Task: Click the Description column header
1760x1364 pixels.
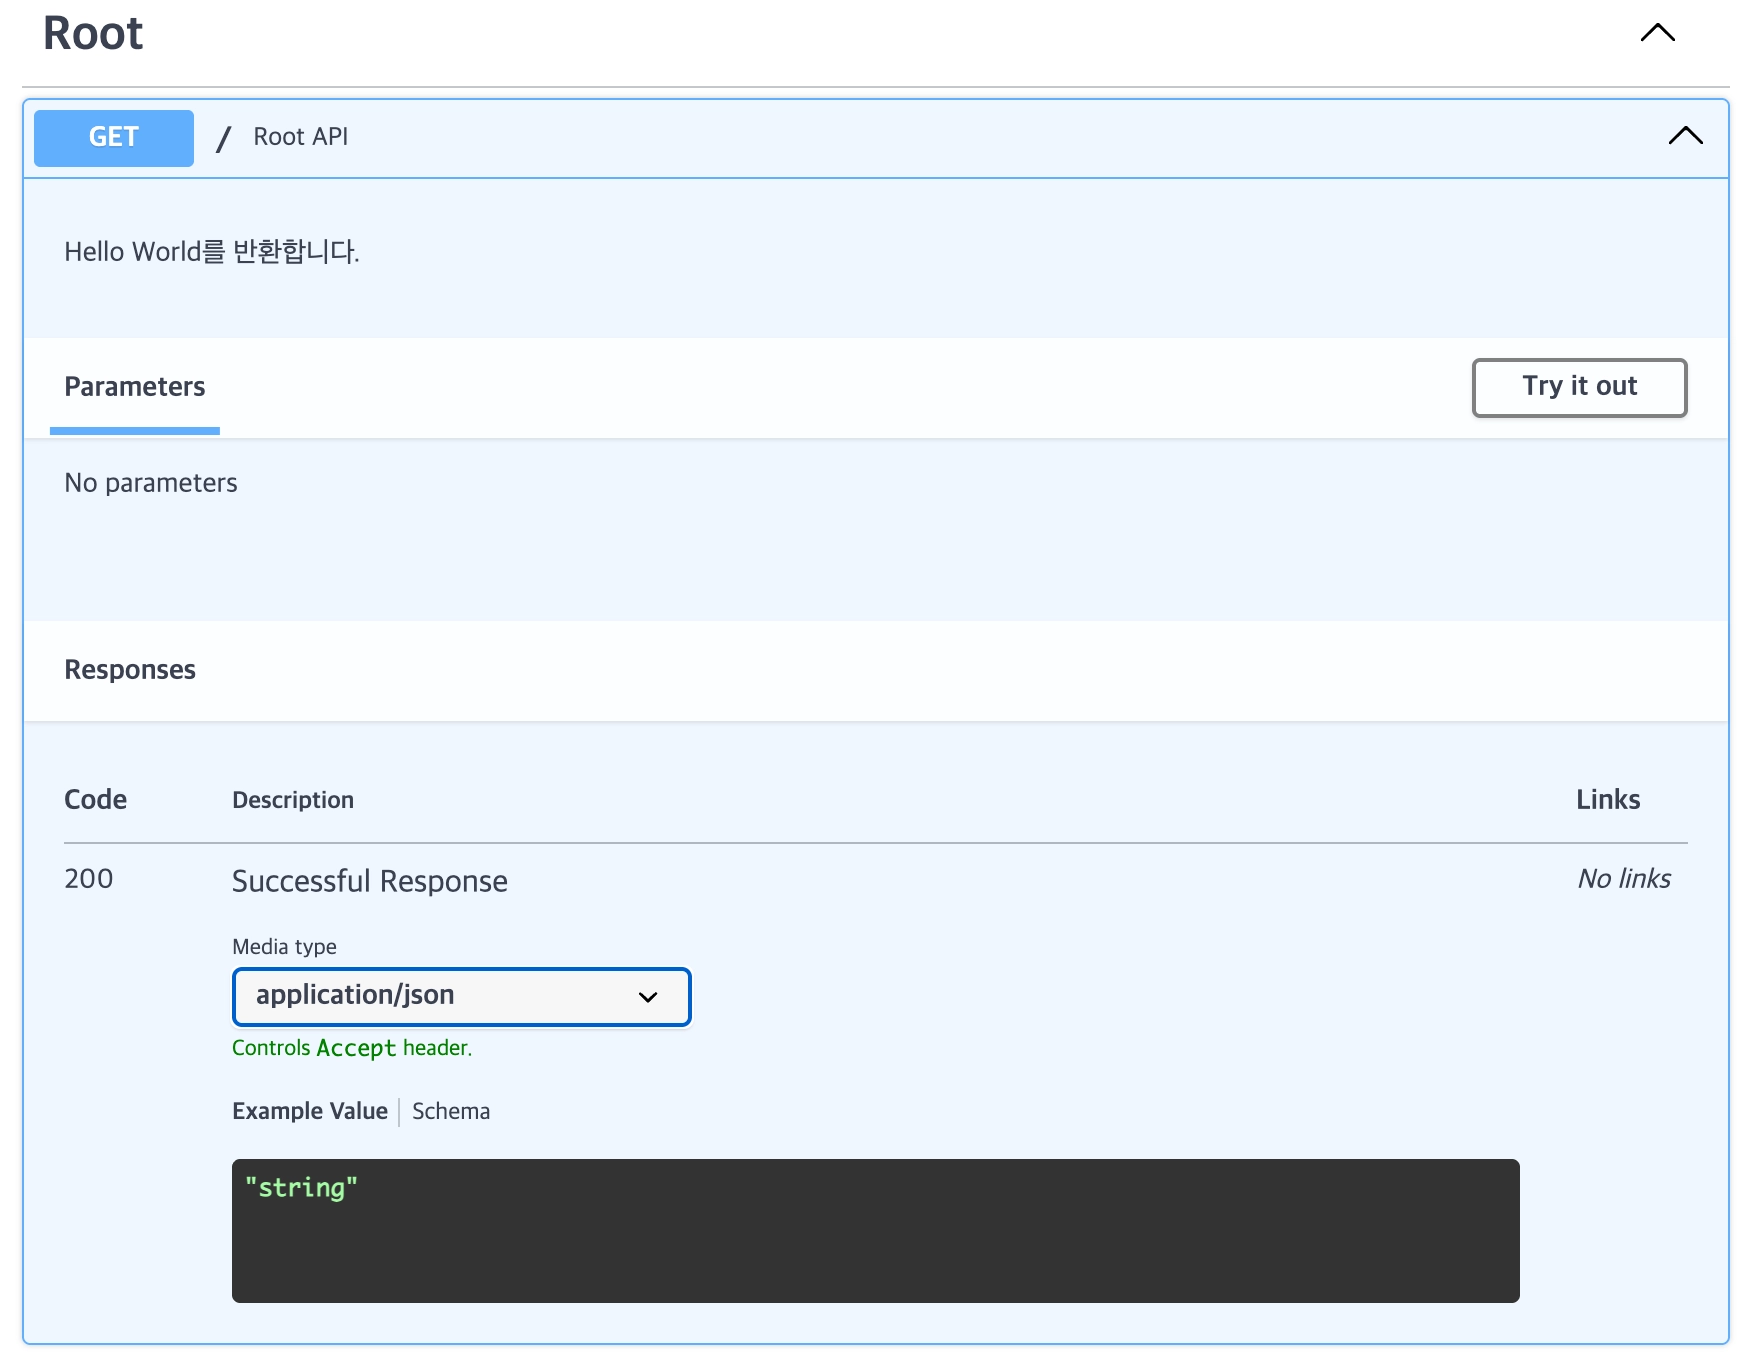Action: point(293,800)
